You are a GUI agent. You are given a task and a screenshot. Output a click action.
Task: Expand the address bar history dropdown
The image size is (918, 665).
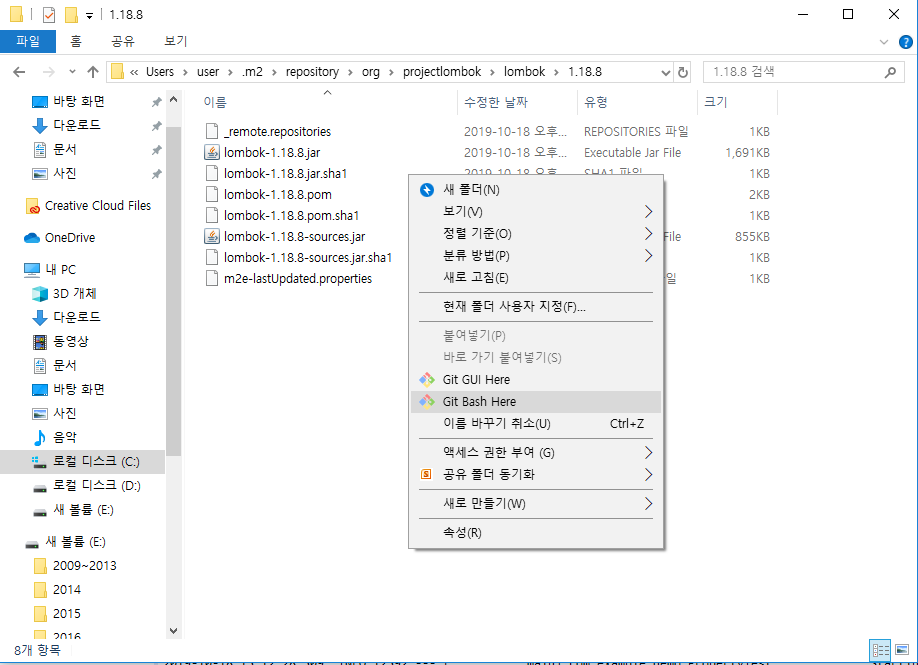coord(666,73)
